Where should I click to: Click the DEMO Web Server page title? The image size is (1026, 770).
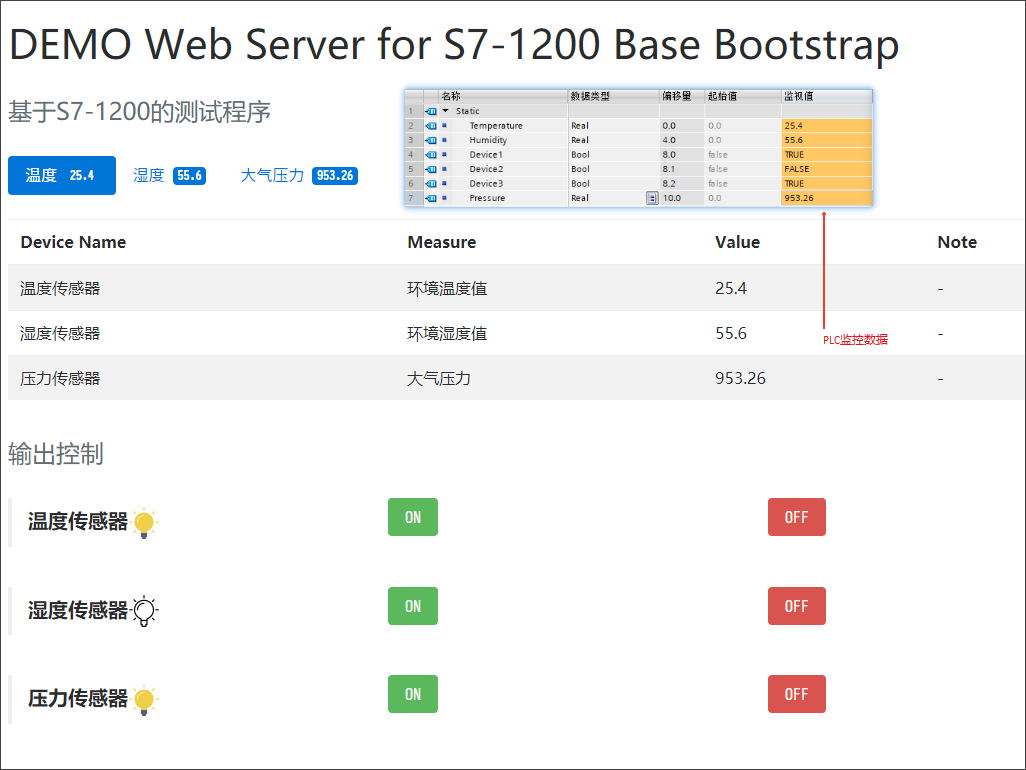click(x=454, y=44)
